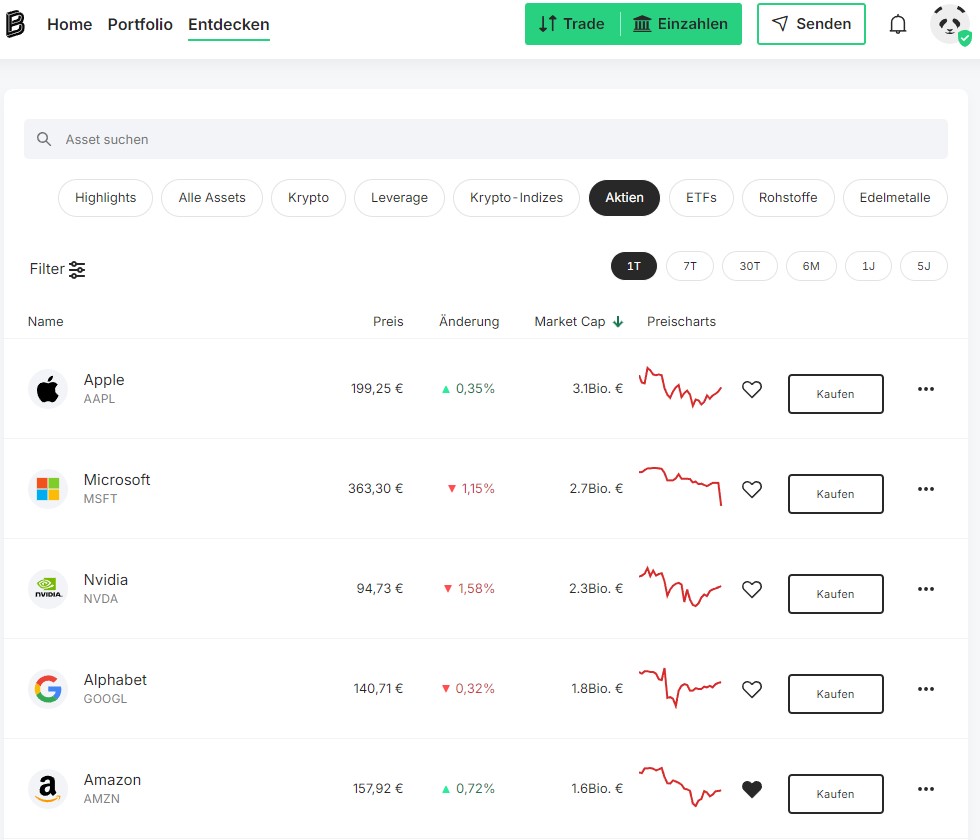
Task: Switch to the ETFs category tab
Action: click(701, 198)
